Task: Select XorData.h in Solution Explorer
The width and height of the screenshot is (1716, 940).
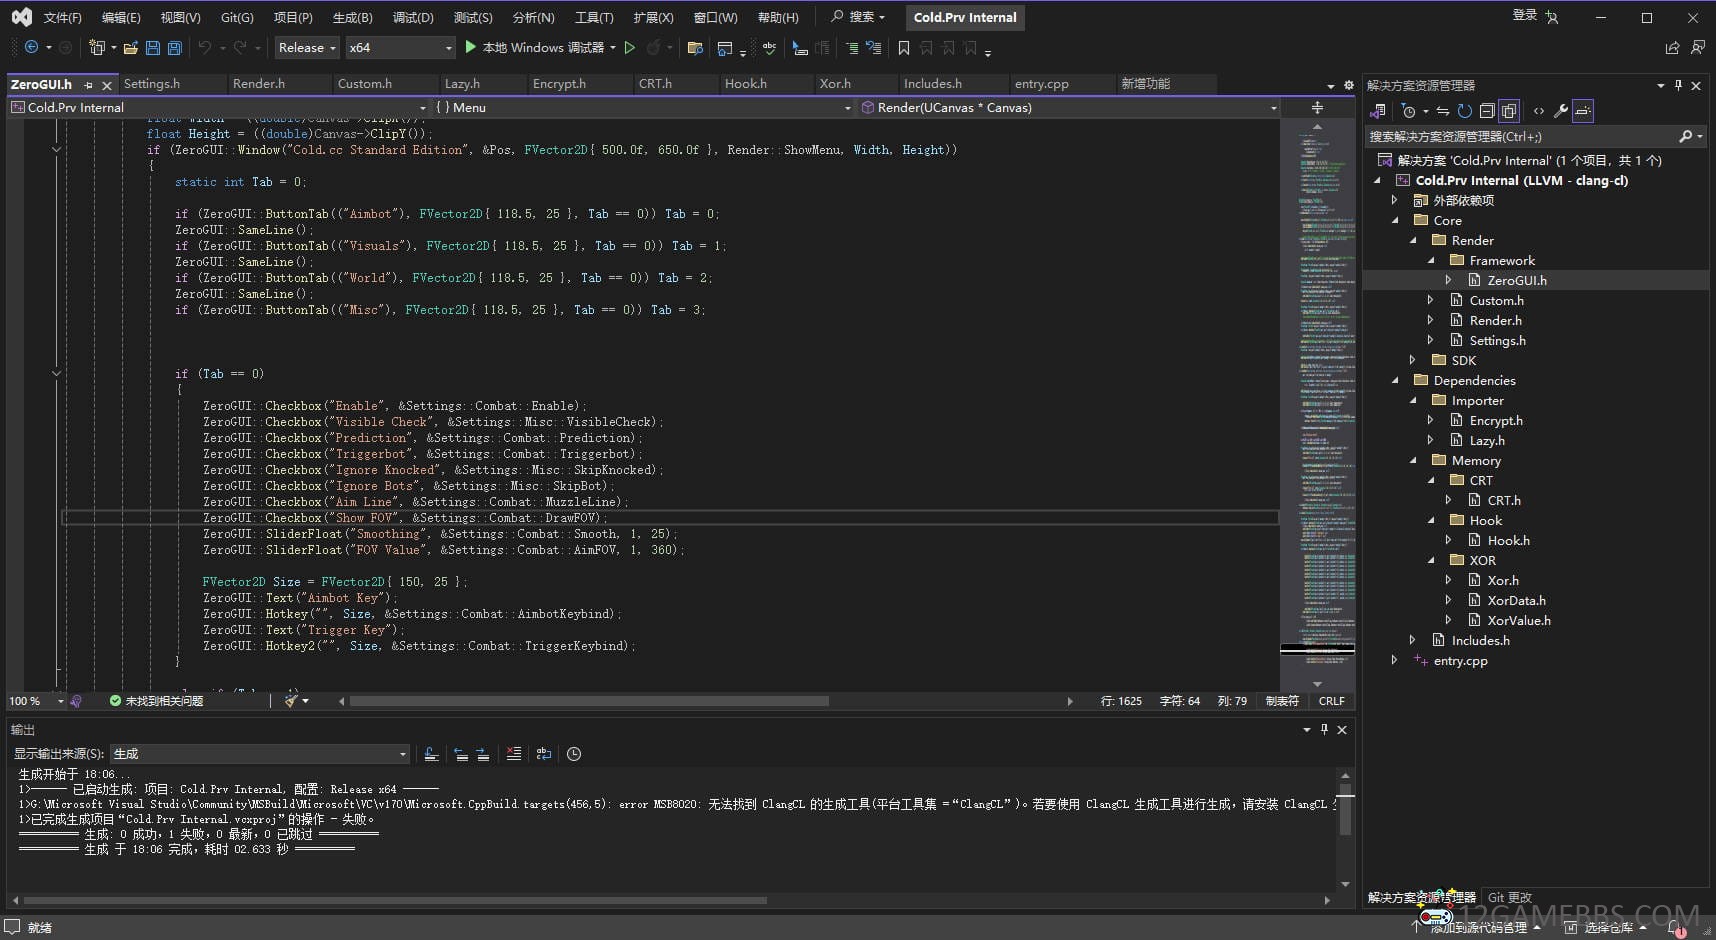Action: click(x=1516, y=600)
